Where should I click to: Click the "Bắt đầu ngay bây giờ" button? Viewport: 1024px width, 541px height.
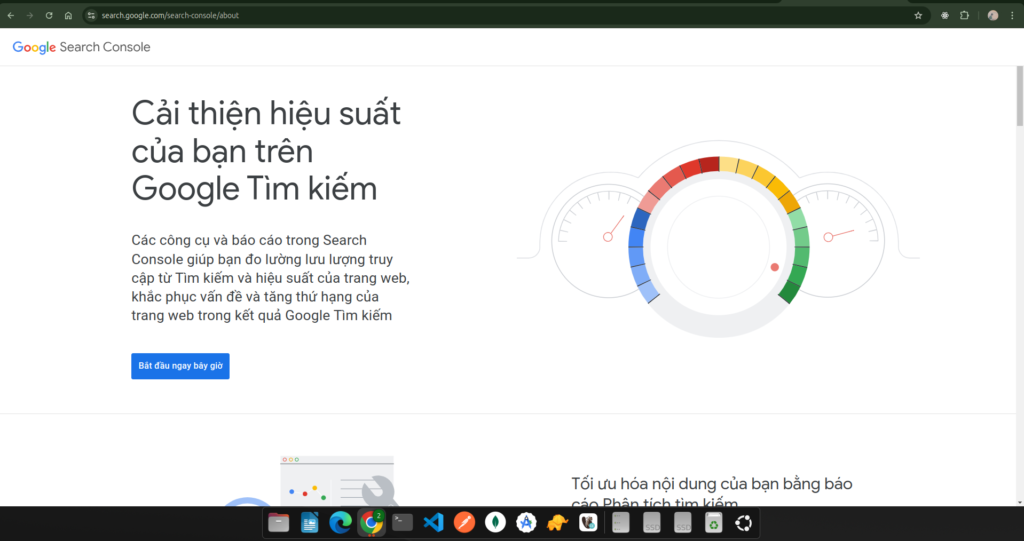click(180, 366)
